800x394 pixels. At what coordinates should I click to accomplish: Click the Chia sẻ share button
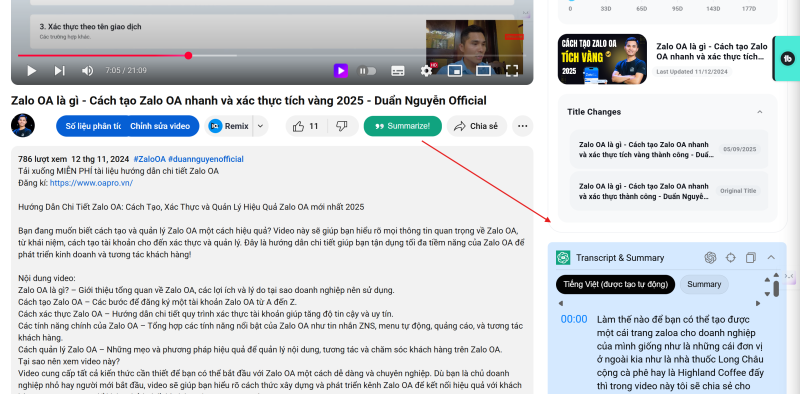point(477,126)
